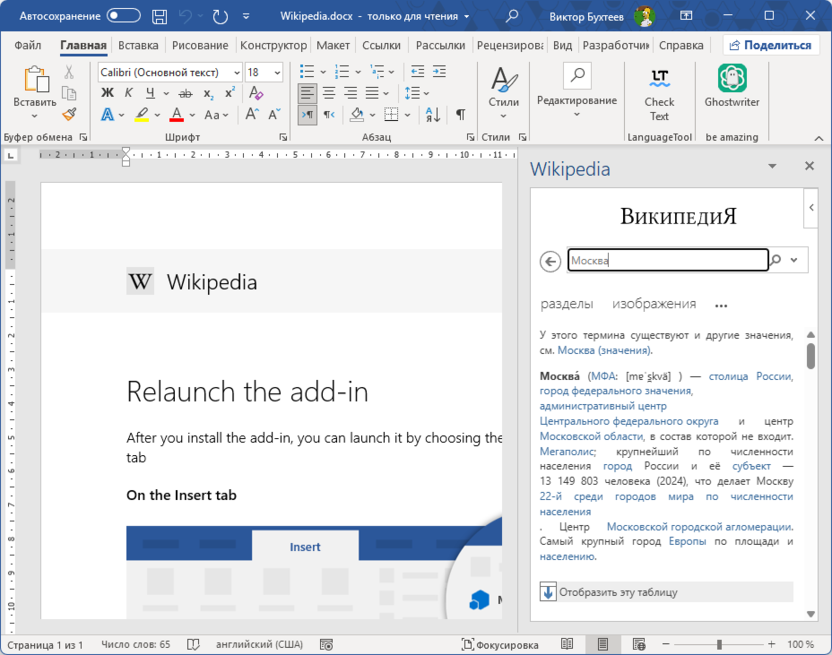Click the Share button
The image size is (832, 655).
(769, 45)
